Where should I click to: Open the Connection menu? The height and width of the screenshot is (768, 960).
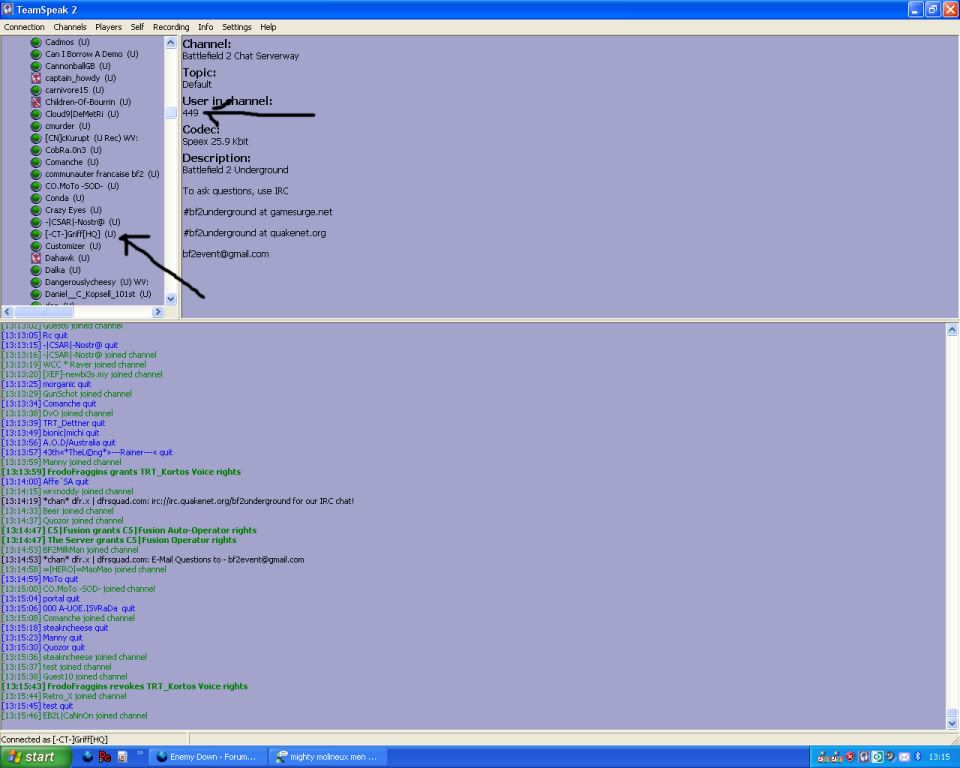tap(24, 27)
